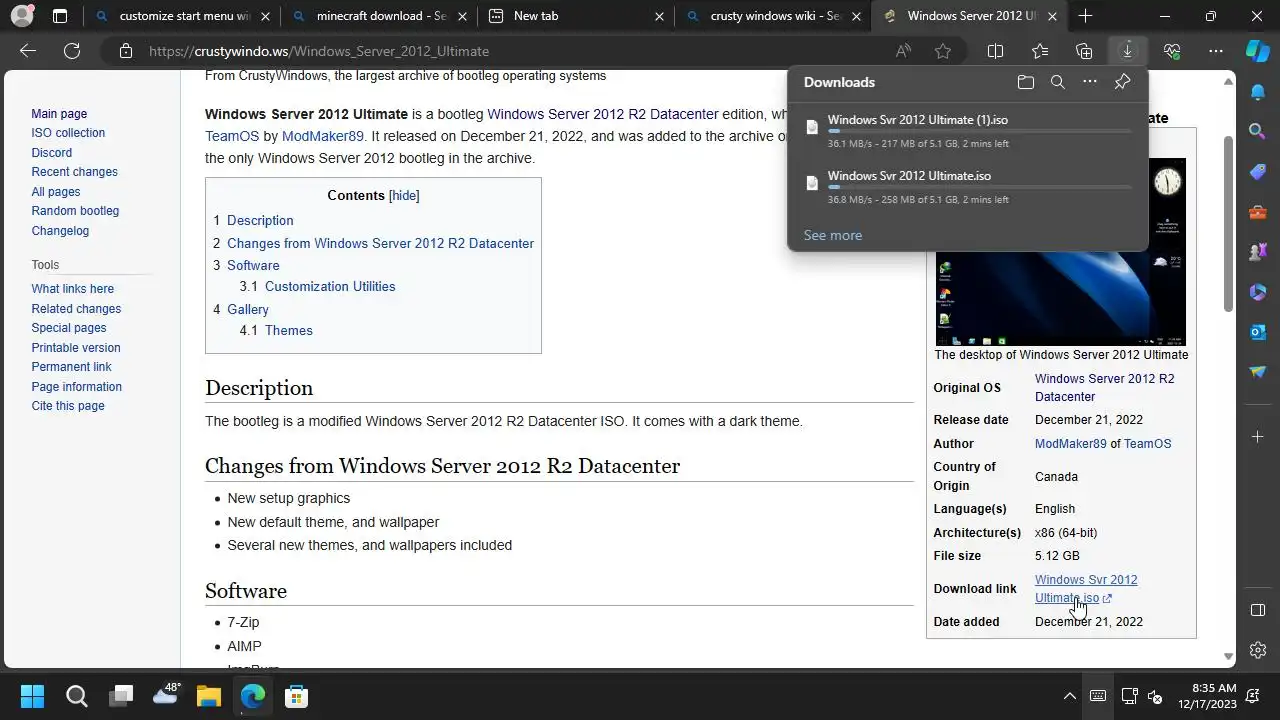Switch to 'crusty windows wiki' tab
This screenshot has height=720, width=1280.
click(775, 16)
